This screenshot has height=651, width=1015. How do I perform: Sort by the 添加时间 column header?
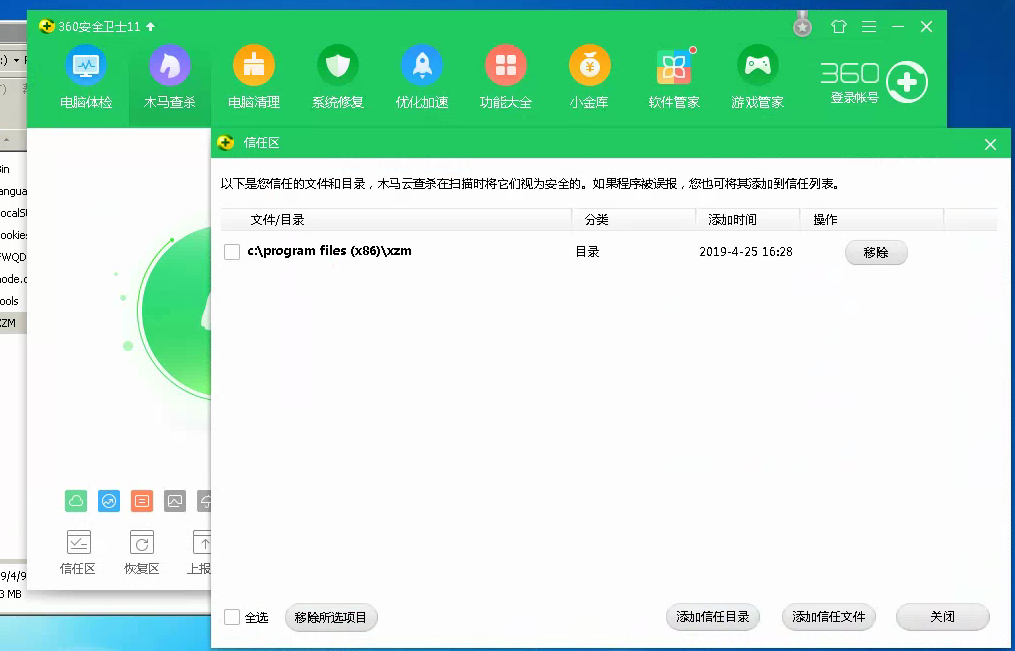733,219
